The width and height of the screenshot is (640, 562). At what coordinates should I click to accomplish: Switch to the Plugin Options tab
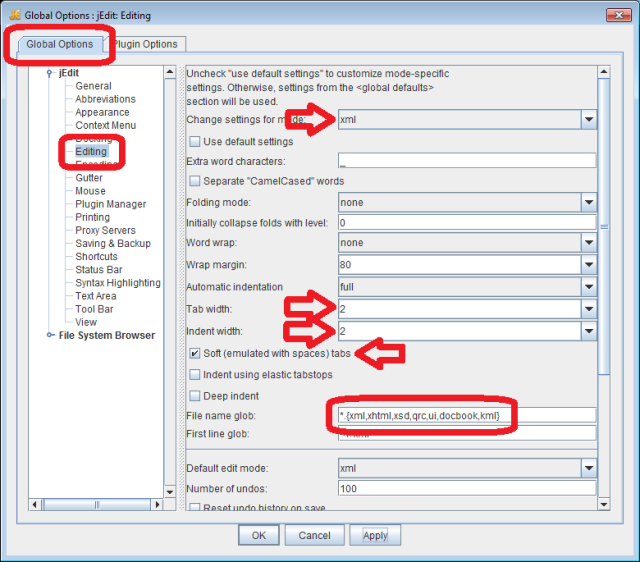tap(145, 44)
